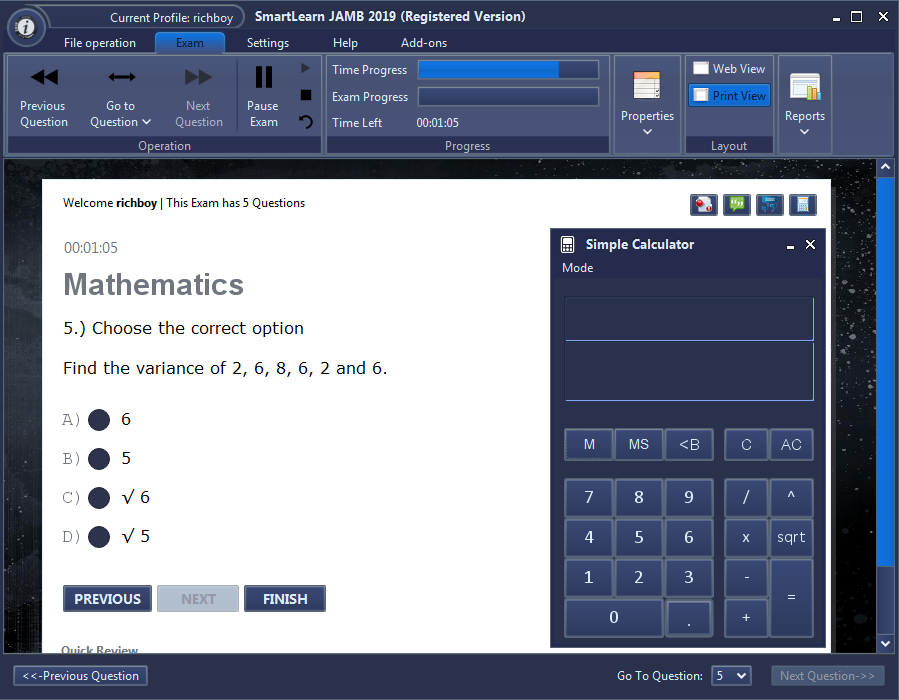This screenshot has width=899, height=700.
Task: Click the restart arrow icon in Operation group
Action: tap(306, 122)
